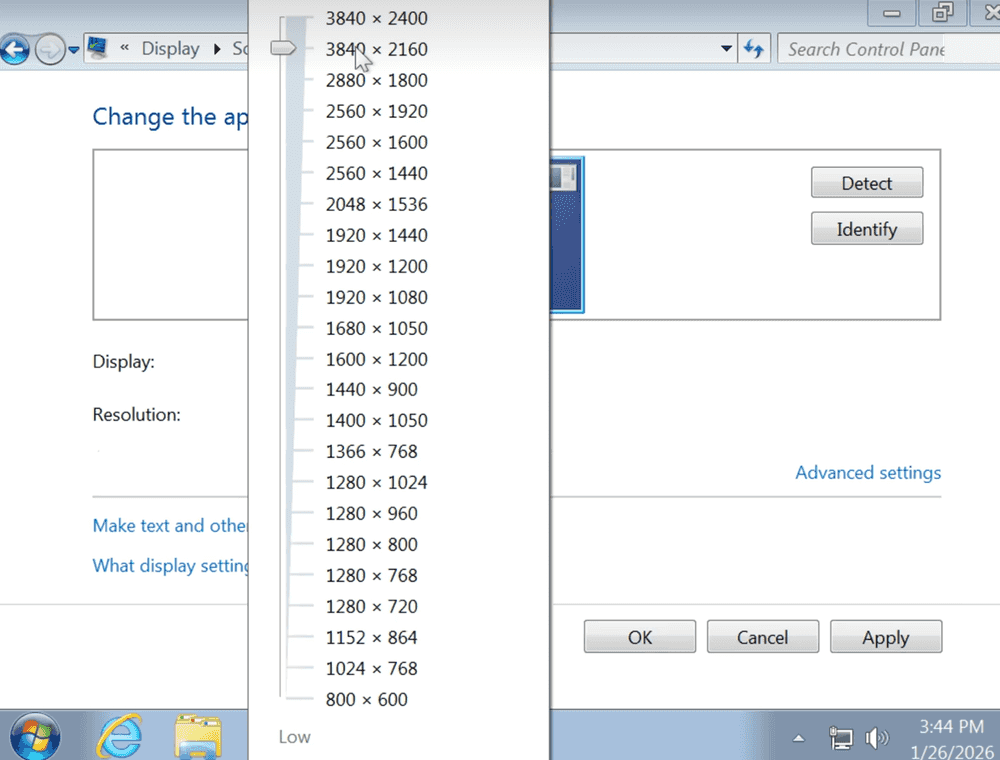
Task: Click the resolution slider thumb
Action: pyautogui.click(x=285, y=47)
